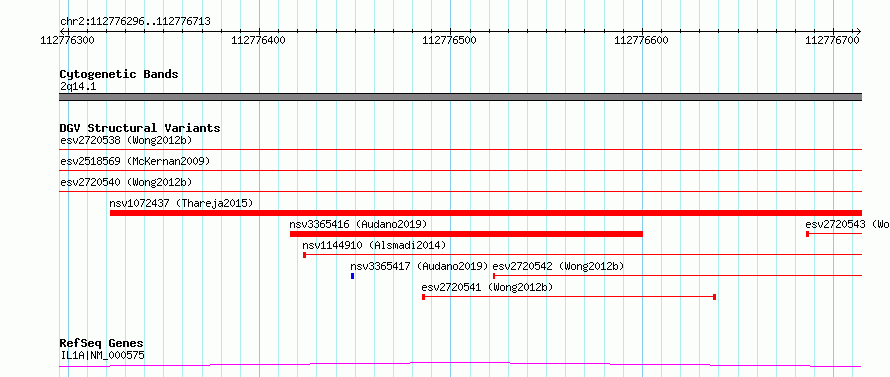Click the ruler at position 112776400
The height and width of the screenshot is (377, 890).
(259, 40)
